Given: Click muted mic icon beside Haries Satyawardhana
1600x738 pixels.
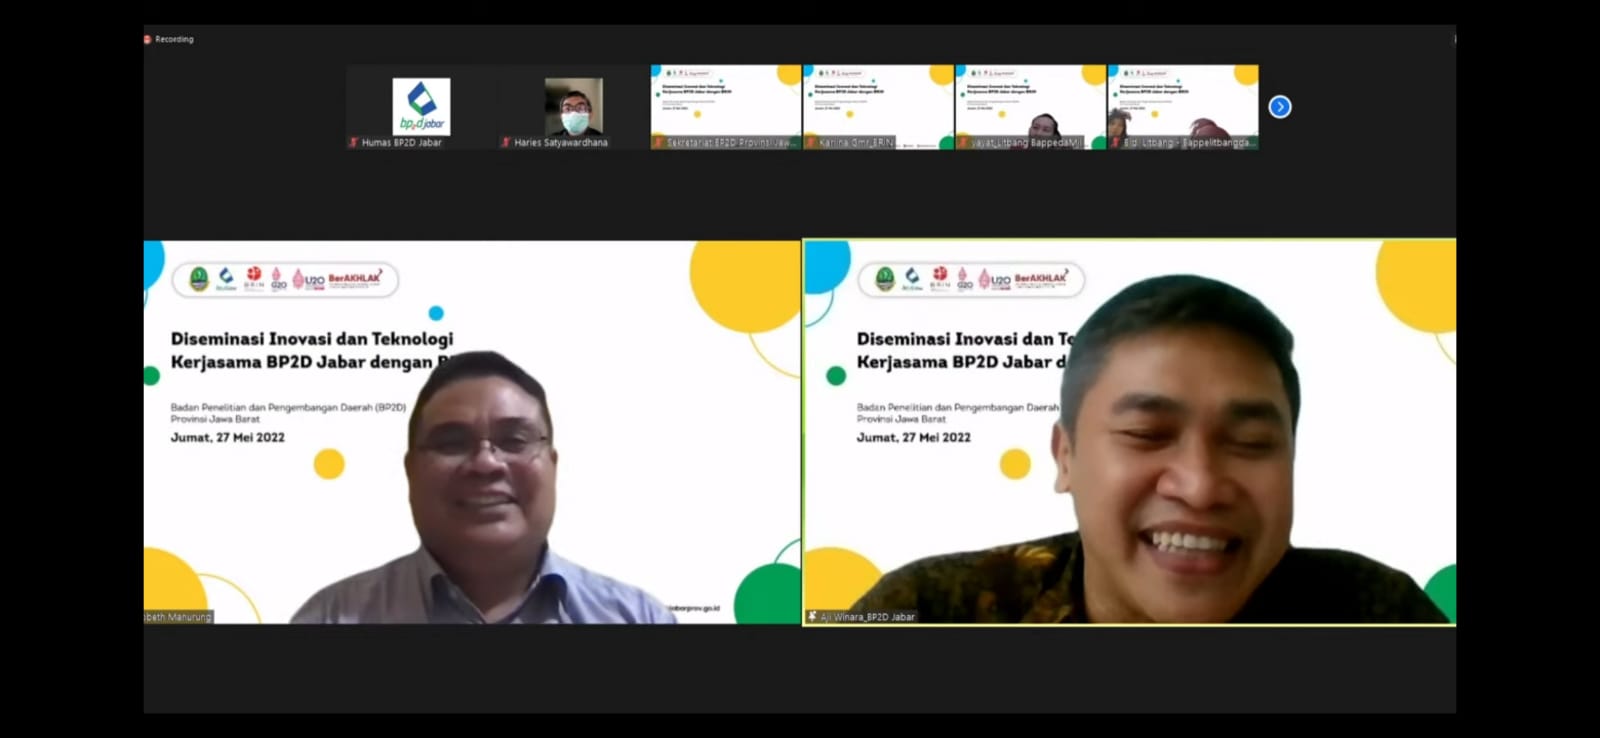Looking at the screenshot, I should click(506, 143).
